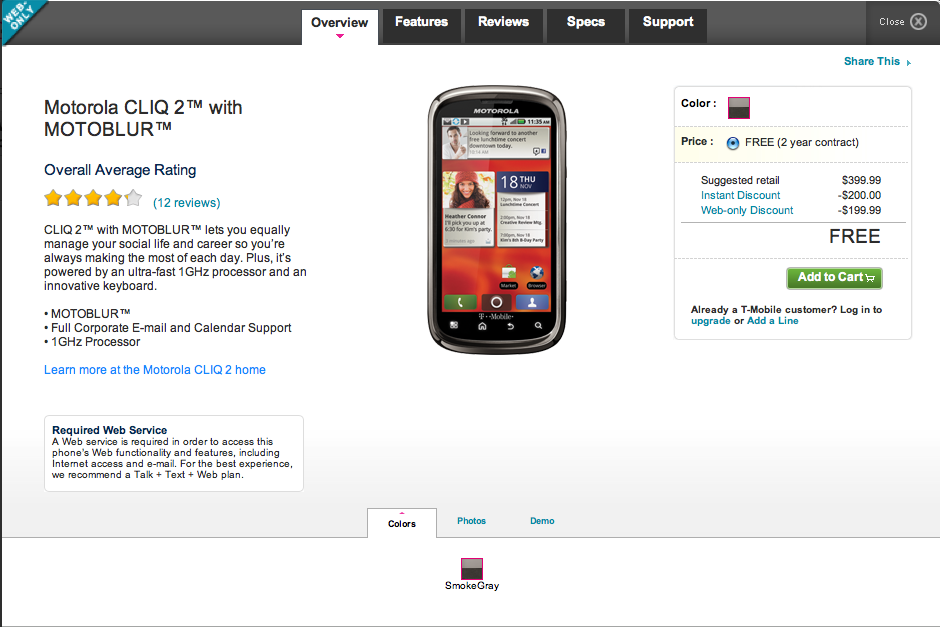Screen dimensions: 940x627
Task: Open the Features tab
Action: (x=421, y=22)
